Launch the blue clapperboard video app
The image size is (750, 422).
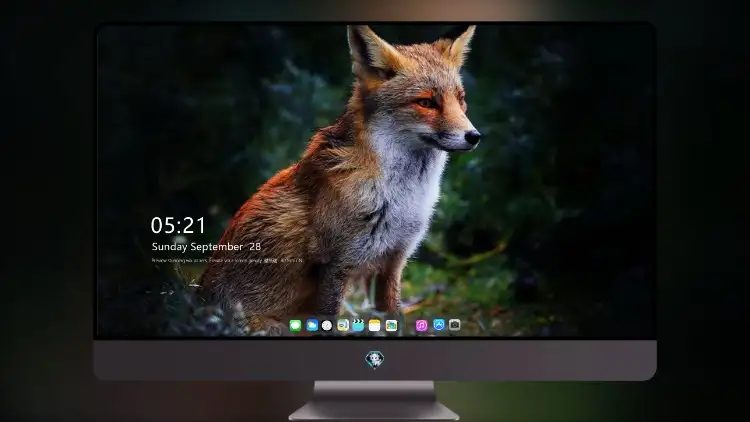click(358, 326)
